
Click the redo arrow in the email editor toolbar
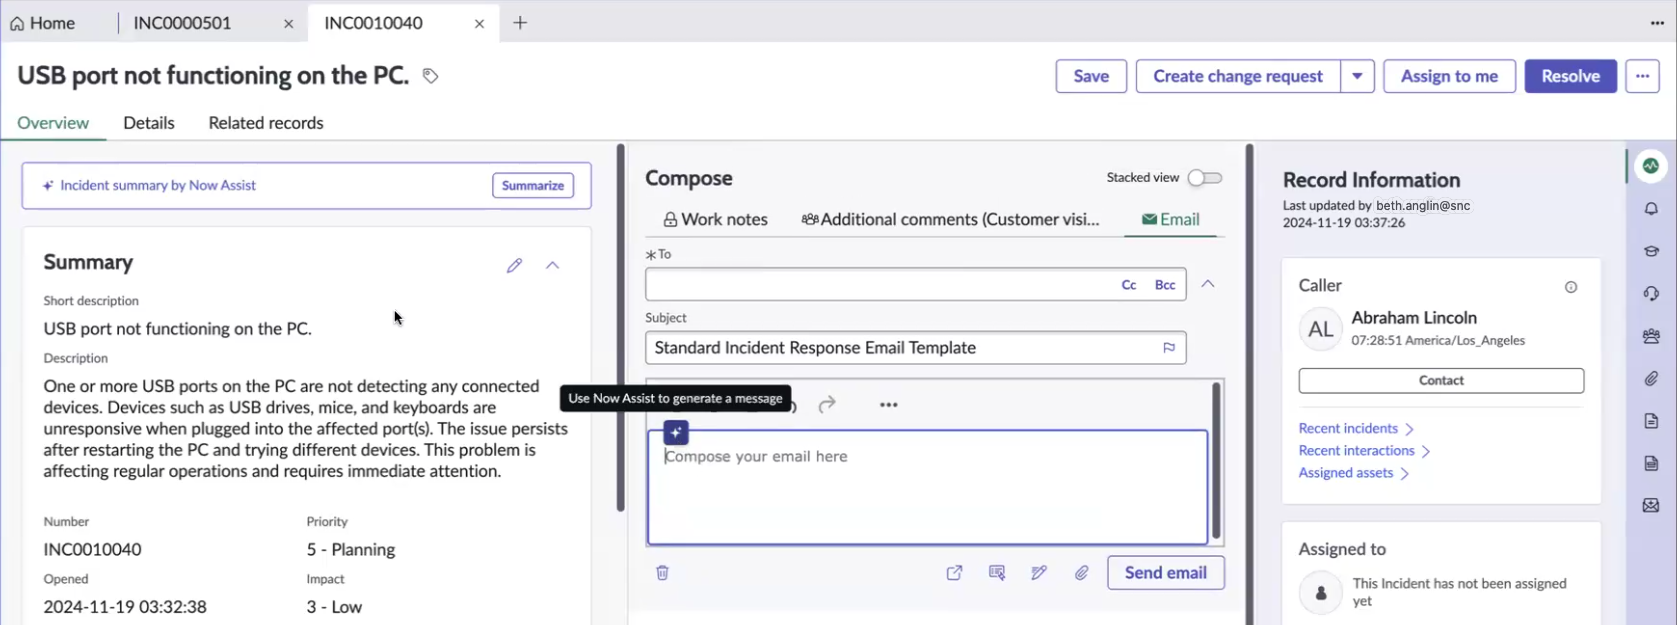pyautogui.click(x=827, y=404)
